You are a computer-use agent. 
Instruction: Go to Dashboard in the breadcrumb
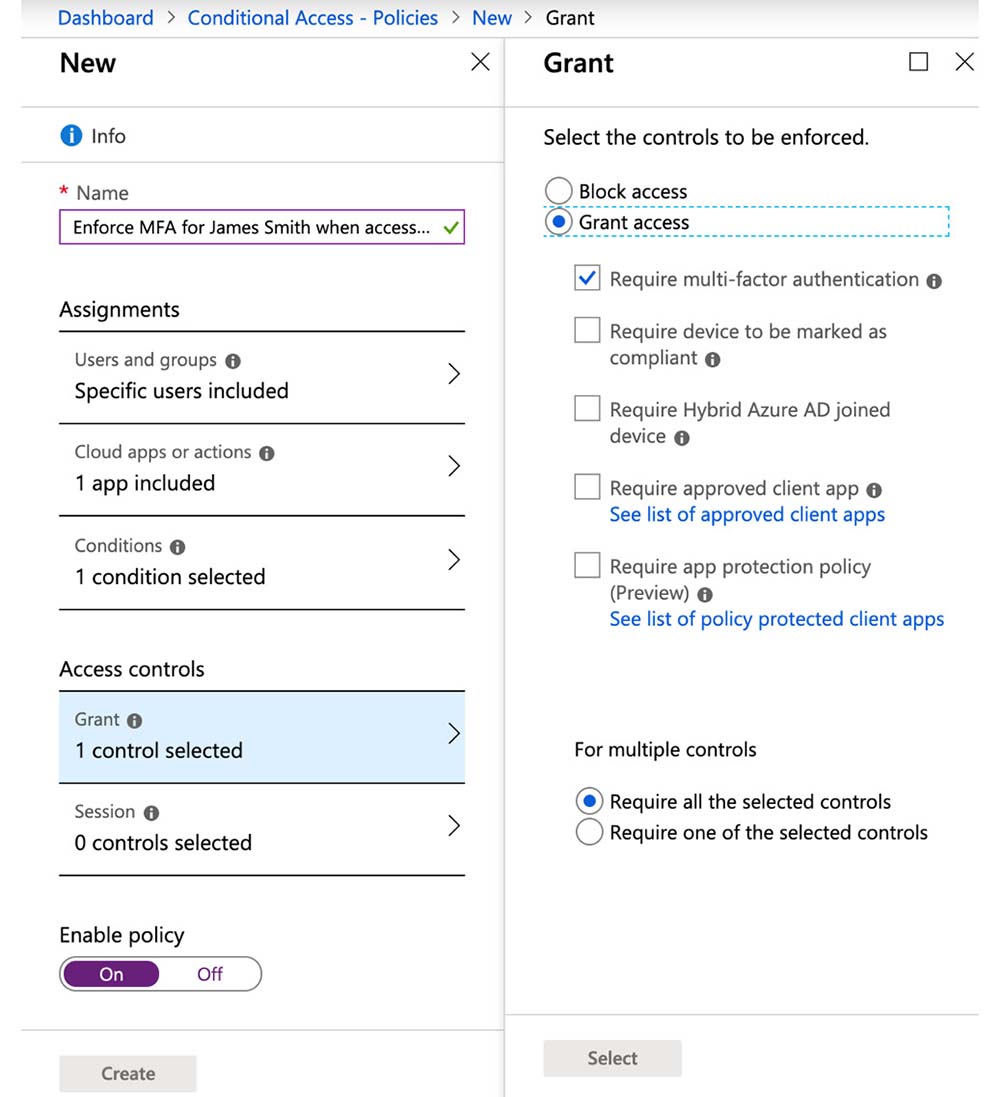pyautogui.click(x=106, y=18)
